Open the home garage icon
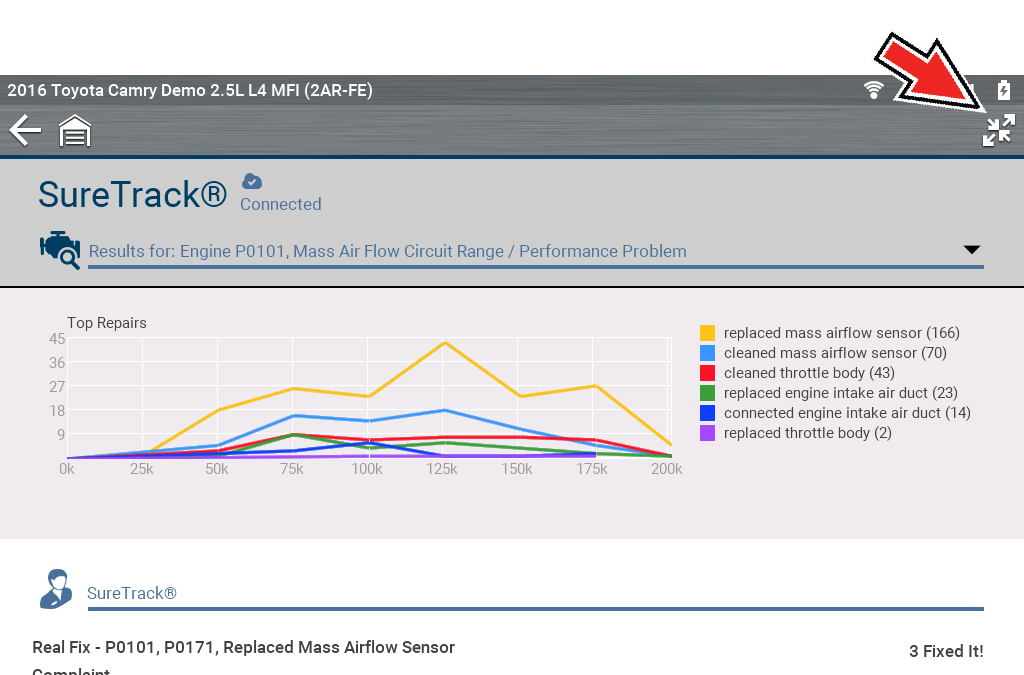The width and height of the screenshot is (1024, 675). pyautogui.click(x=75, y=131)
